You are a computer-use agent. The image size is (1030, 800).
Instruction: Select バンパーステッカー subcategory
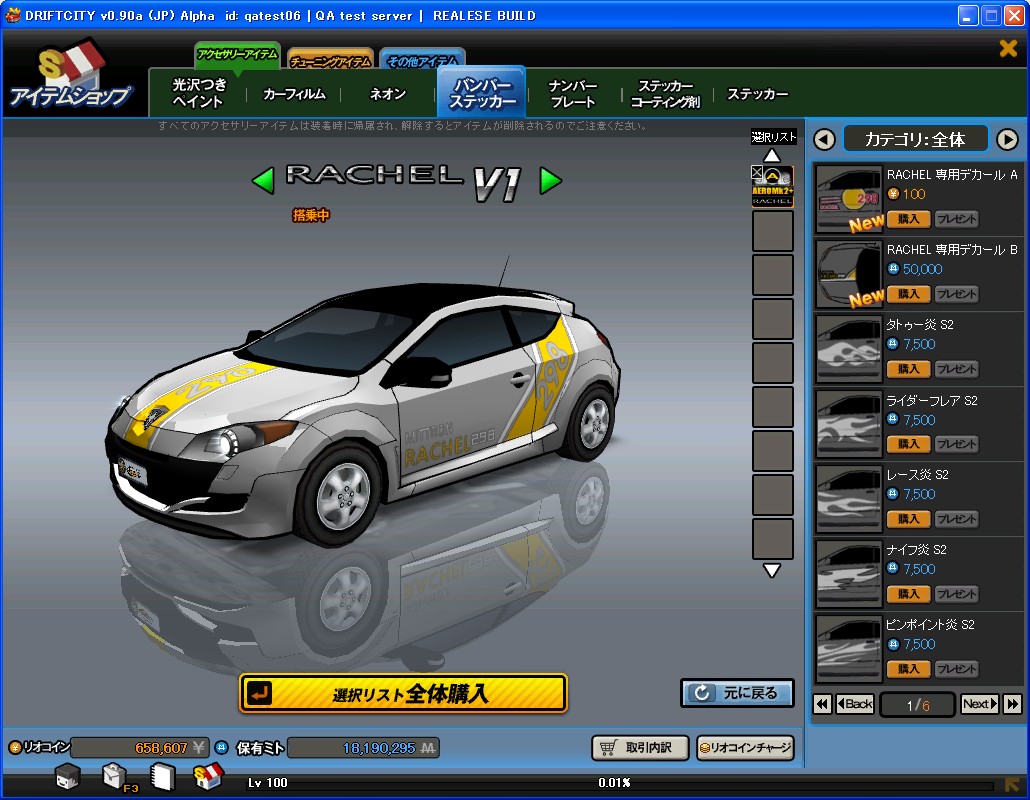pyautogui.click(x=481, y=93)
